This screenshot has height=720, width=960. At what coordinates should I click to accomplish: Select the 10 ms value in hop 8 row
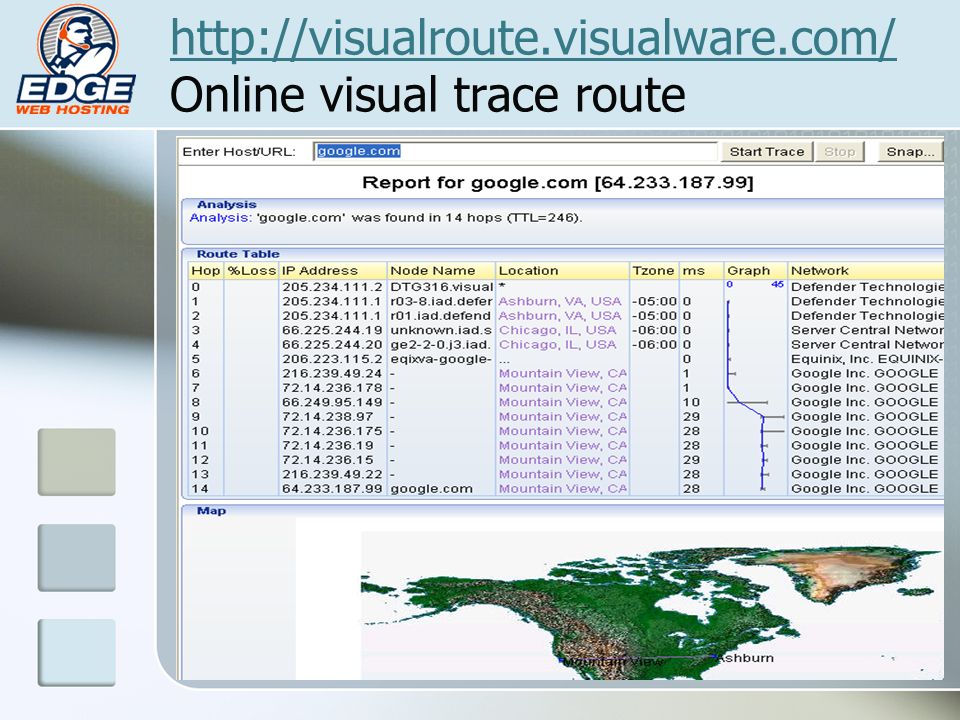click(691, 402)
